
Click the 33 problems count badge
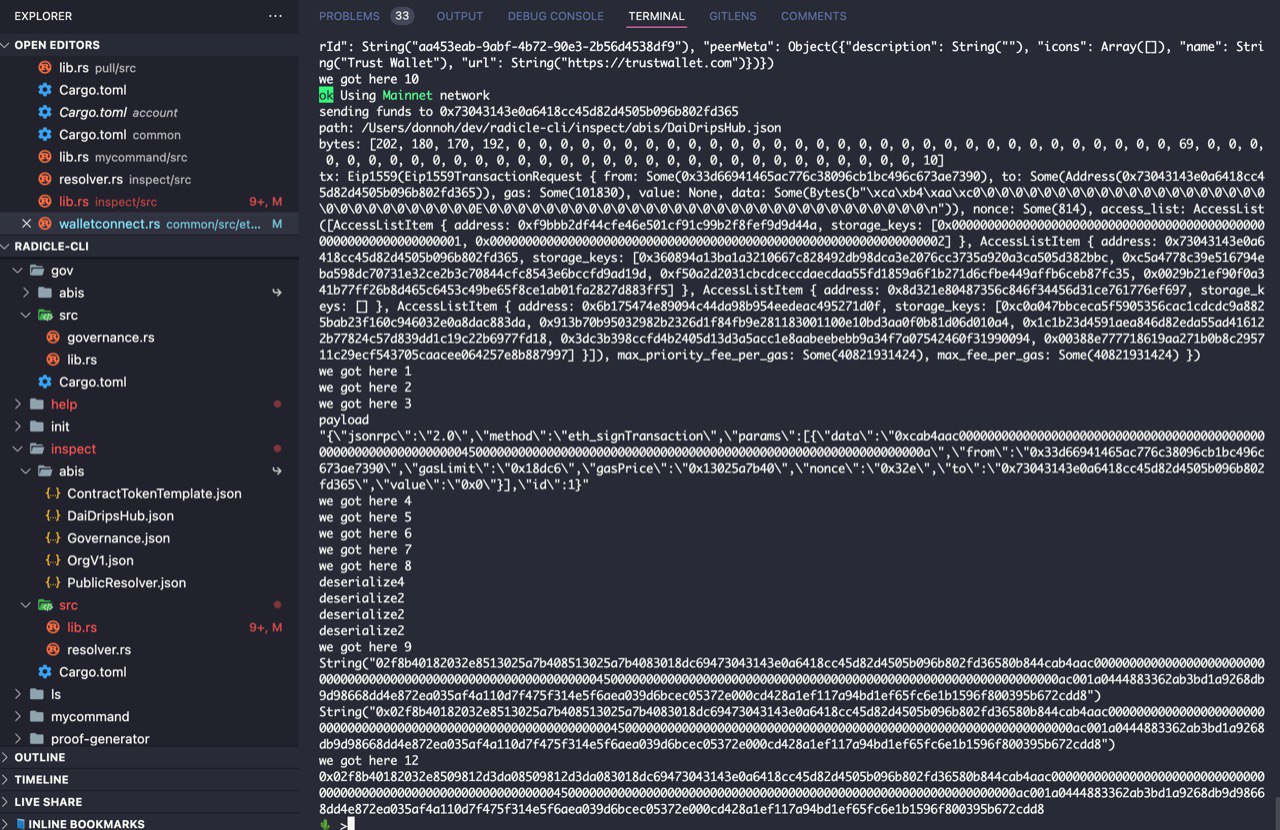point(402,16)
